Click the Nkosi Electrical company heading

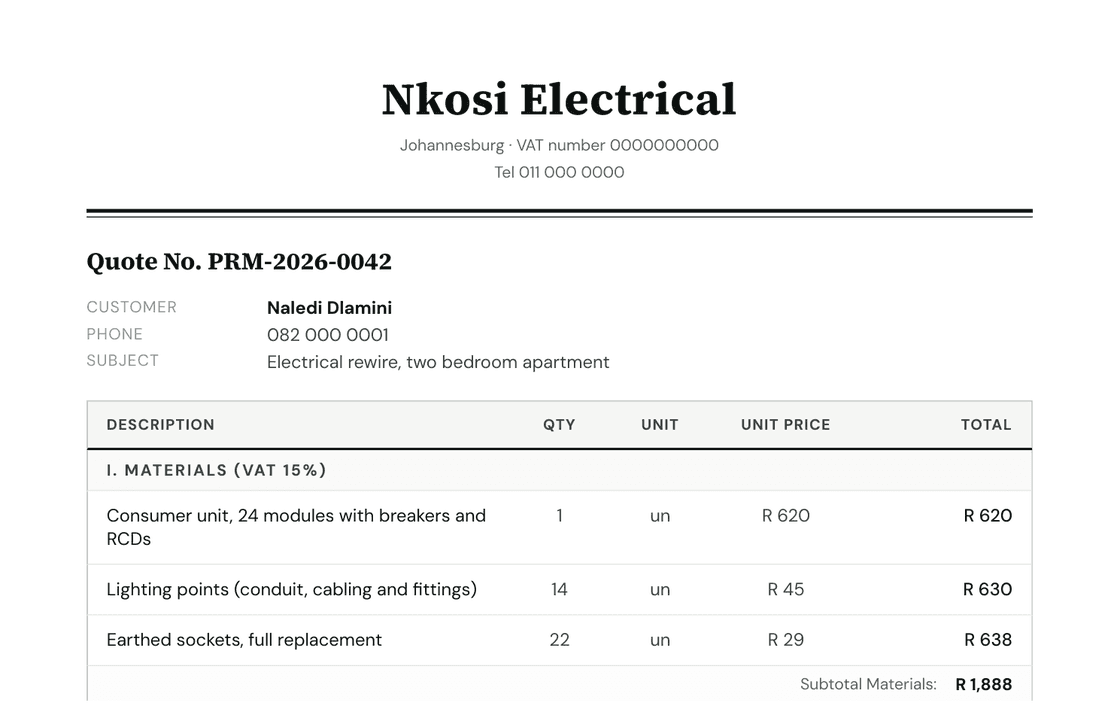[x=559, y=99]
